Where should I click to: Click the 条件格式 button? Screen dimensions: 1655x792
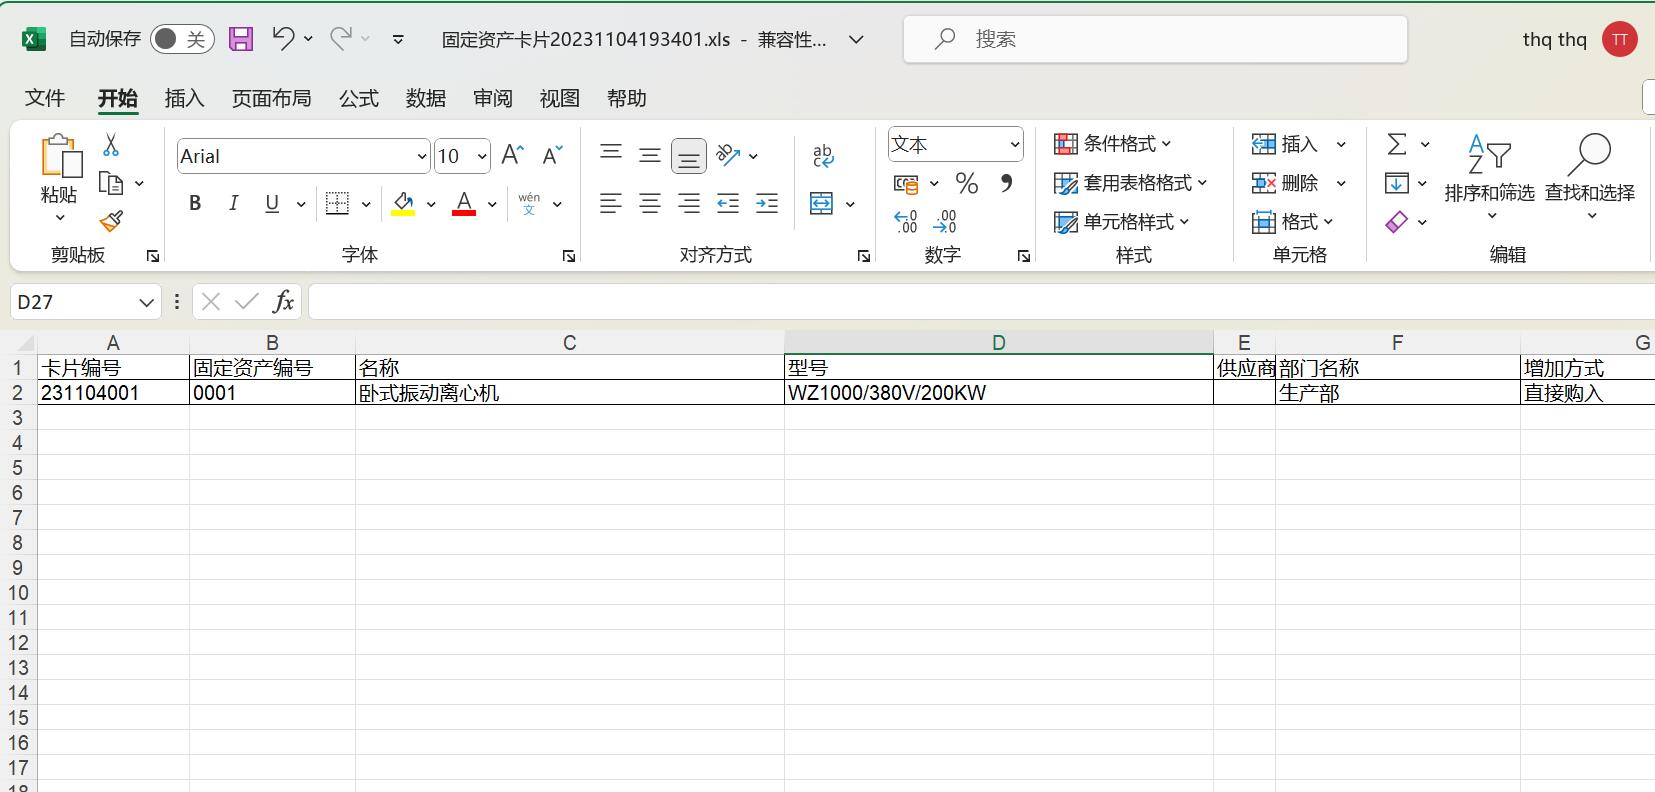pos(1112,144)
